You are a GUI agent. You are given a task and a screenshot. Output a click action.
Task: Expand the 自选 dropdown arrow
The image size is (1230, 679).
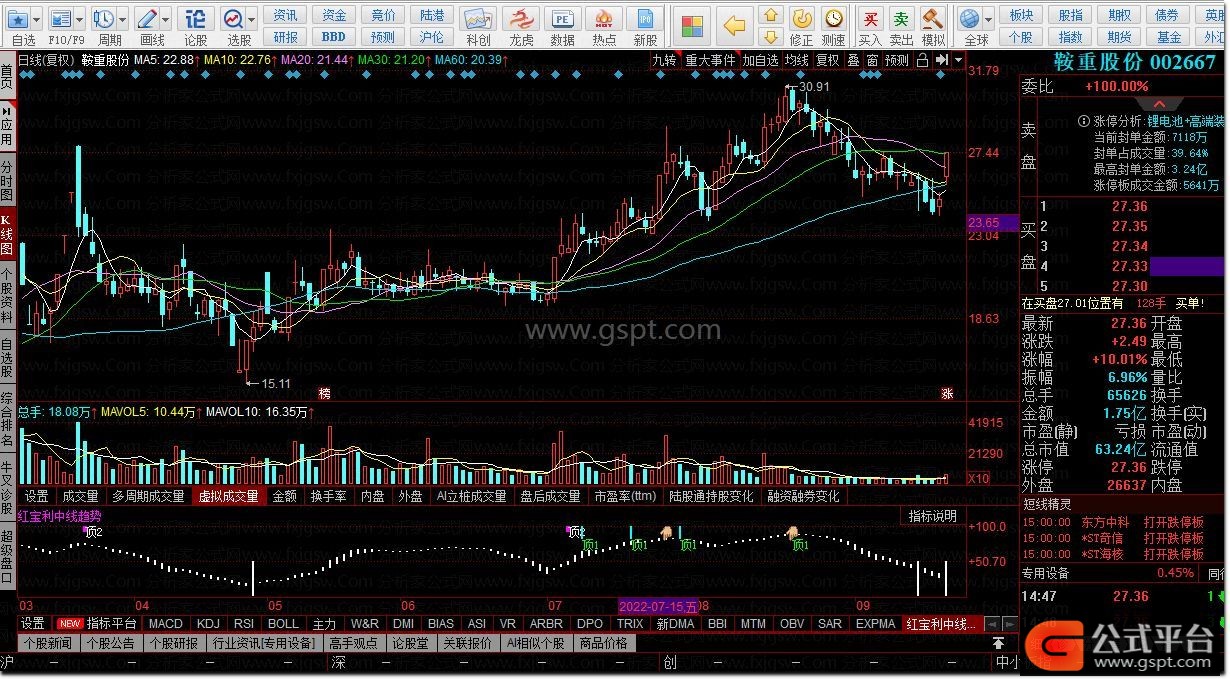[x=37, y=18]
